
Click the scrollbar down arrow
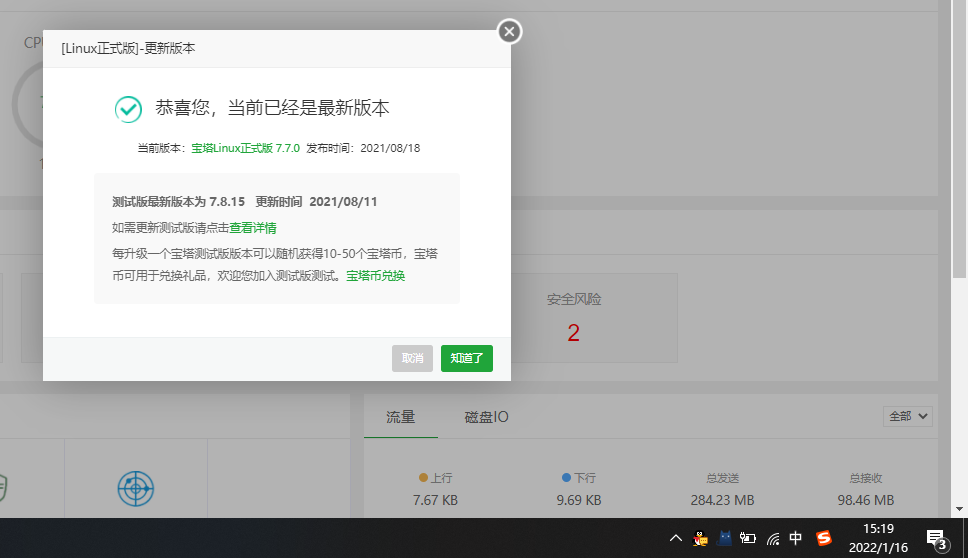coord(959,509)
